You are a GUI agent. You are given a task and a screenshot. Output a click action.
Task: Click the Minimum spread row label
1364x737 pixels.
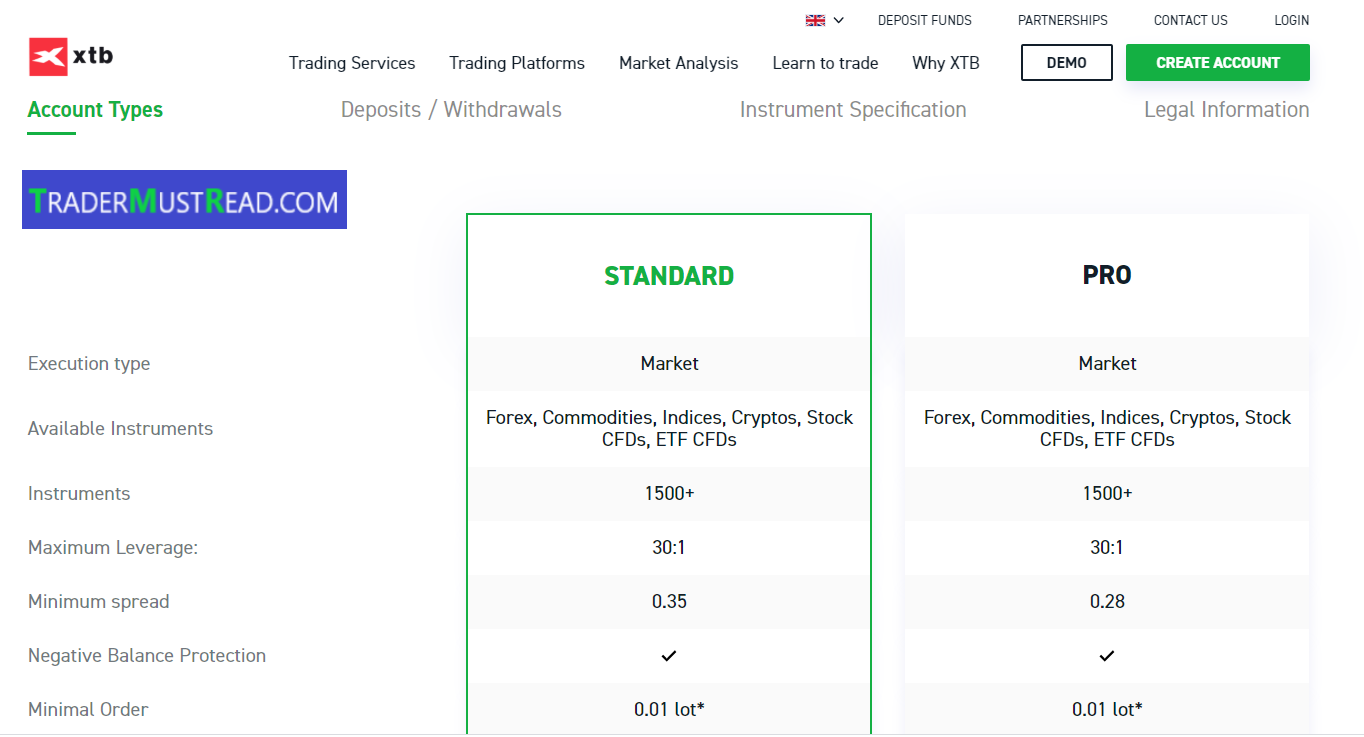pyautogui.click(x=98, y=602)
